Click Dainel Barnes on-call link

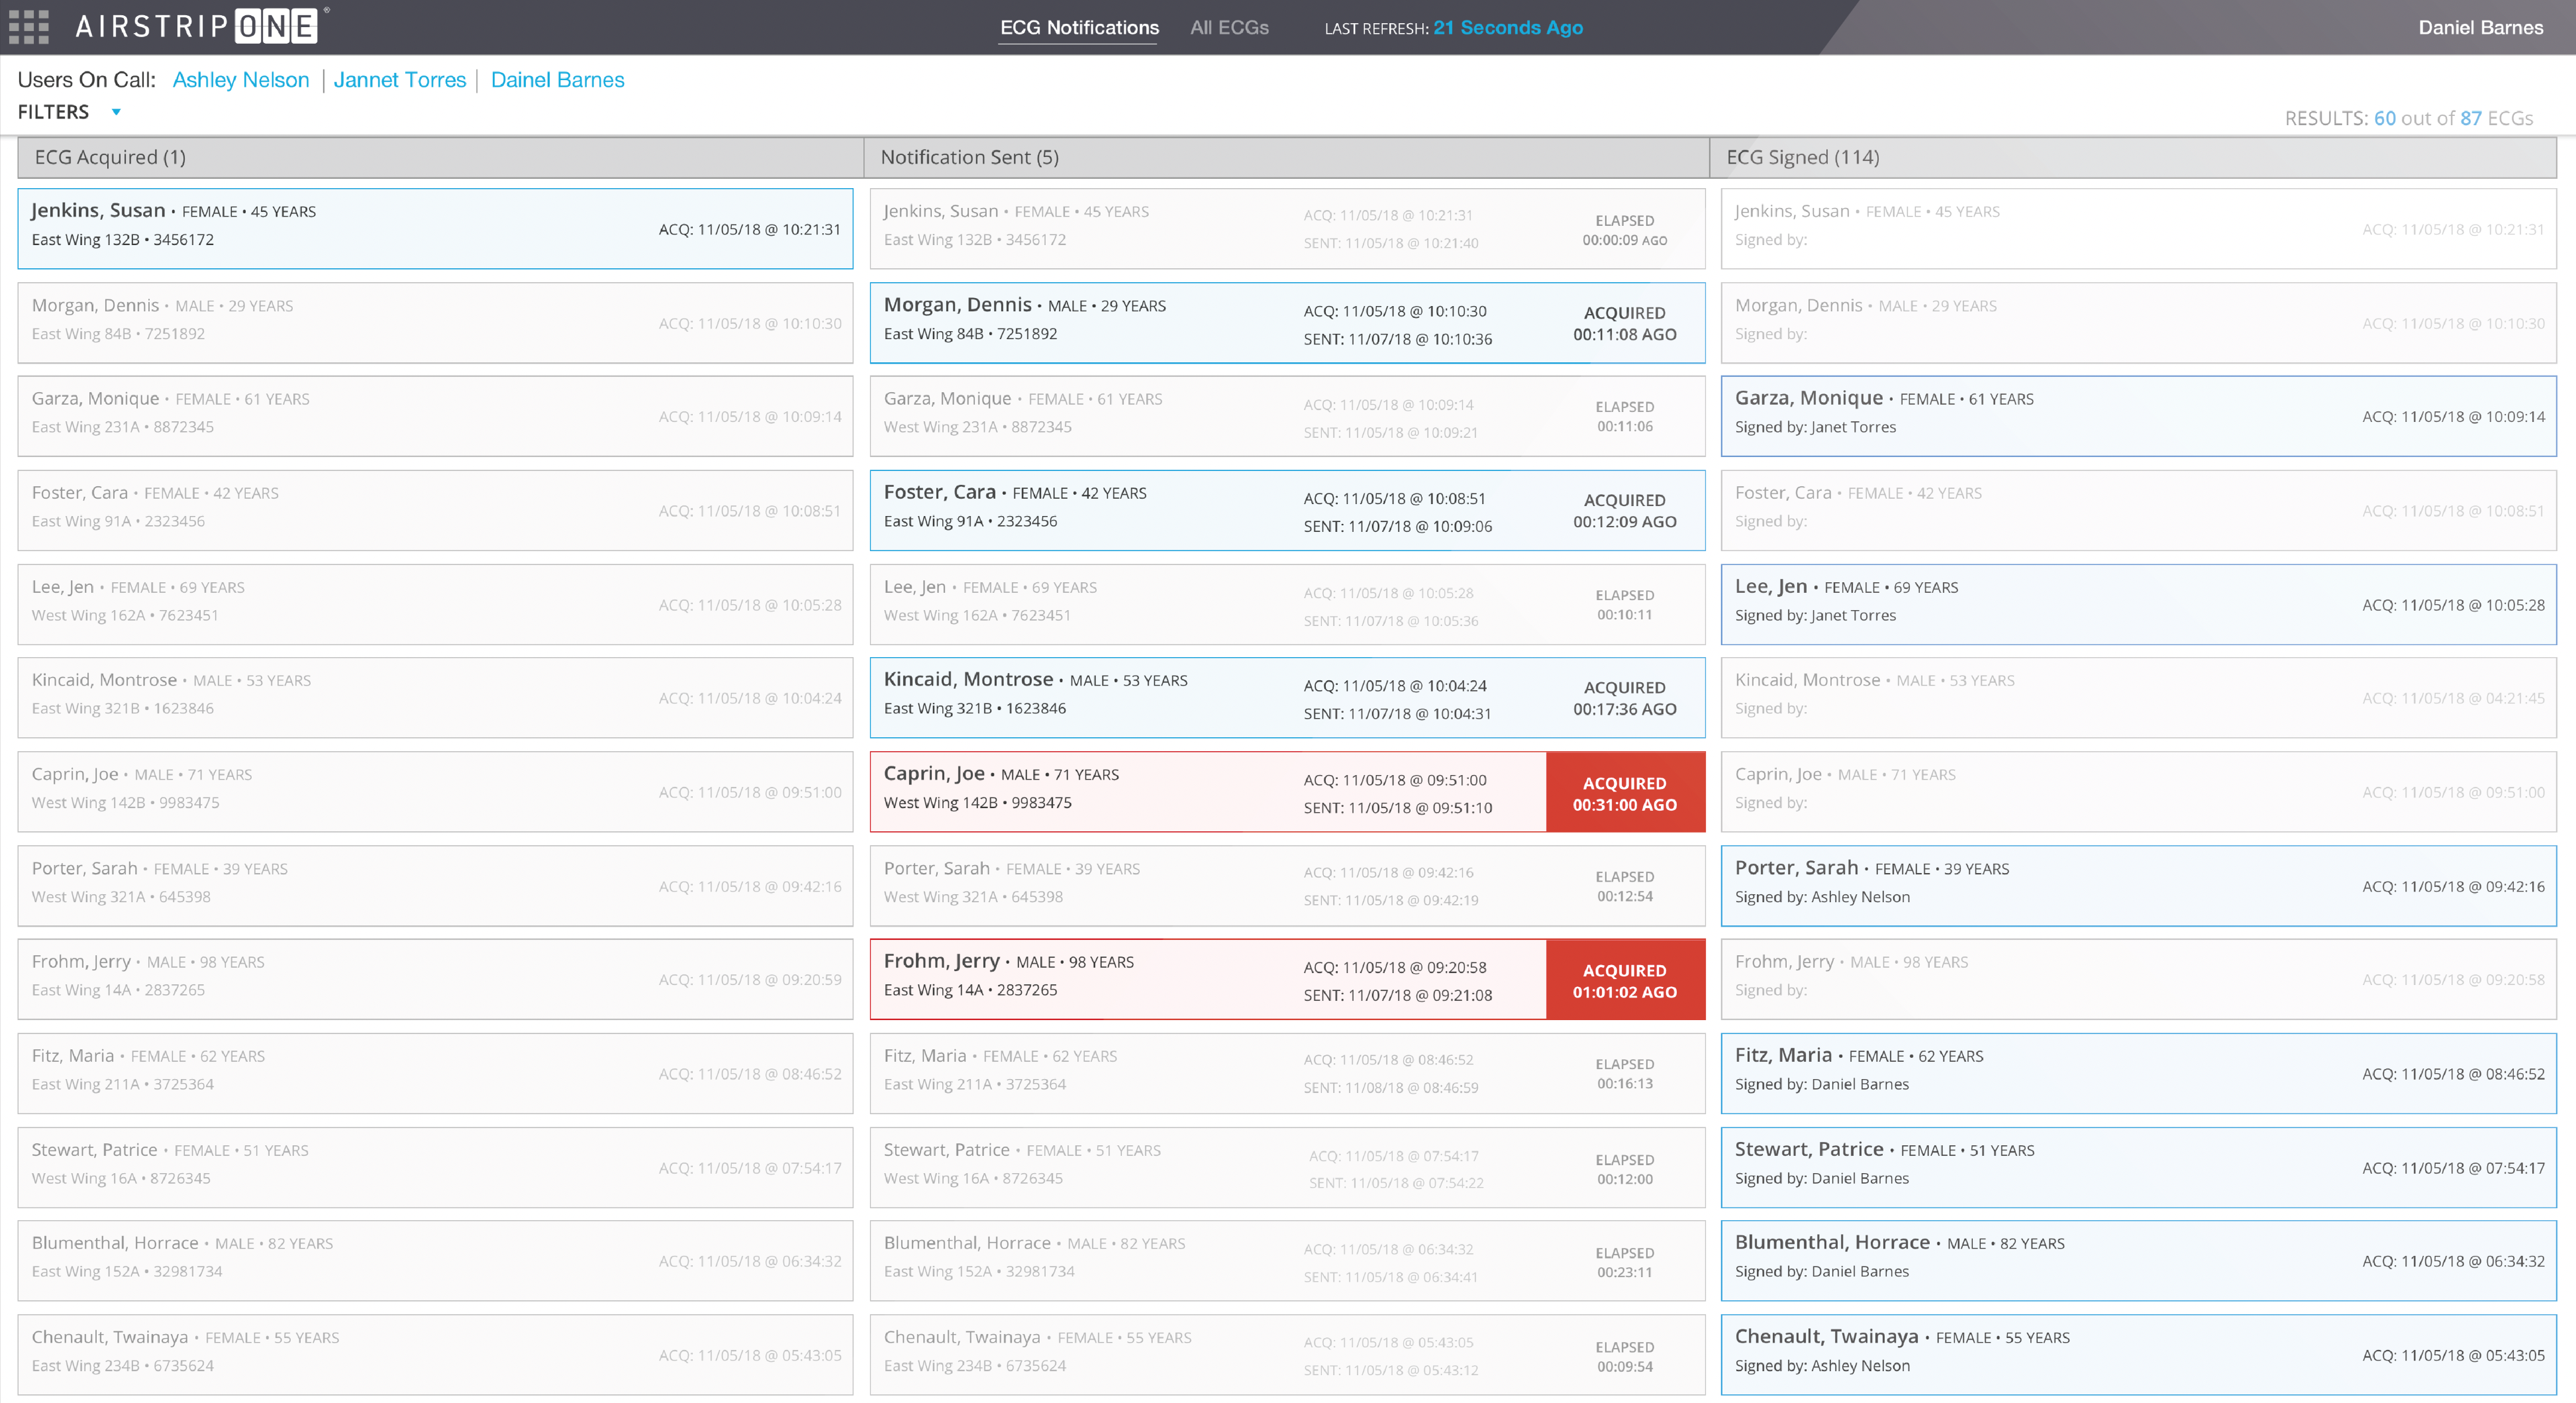pyautogui.click(x=557, y=80)
